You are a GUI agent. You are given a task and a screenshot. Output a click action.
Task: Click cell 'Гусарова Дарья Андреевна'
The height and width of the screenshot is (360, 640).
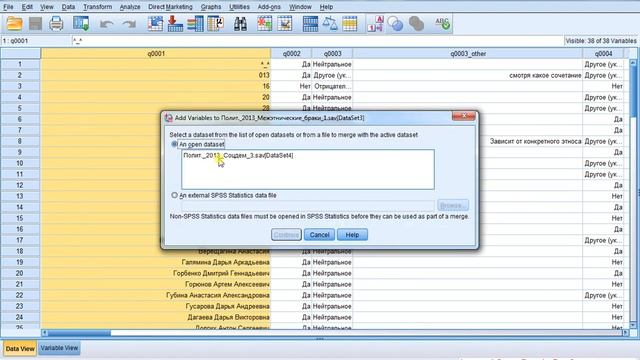pos(156,306)
